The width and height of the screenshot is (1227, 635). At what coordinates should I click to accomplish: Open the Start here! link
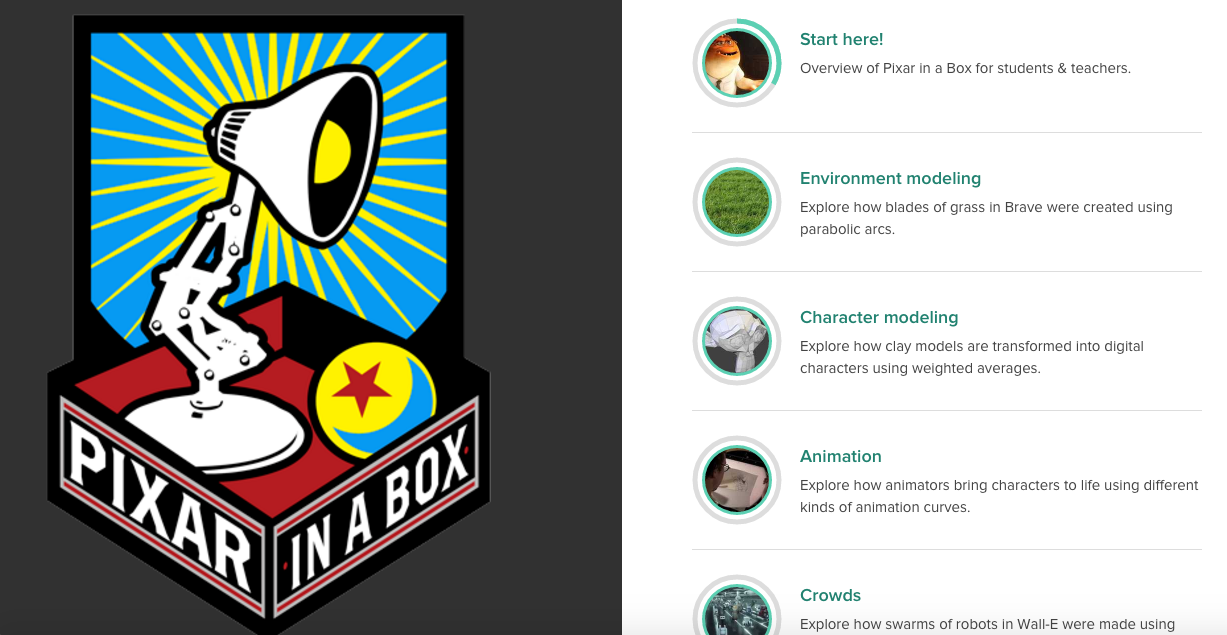pyautogui.click(x=841, y=39)
